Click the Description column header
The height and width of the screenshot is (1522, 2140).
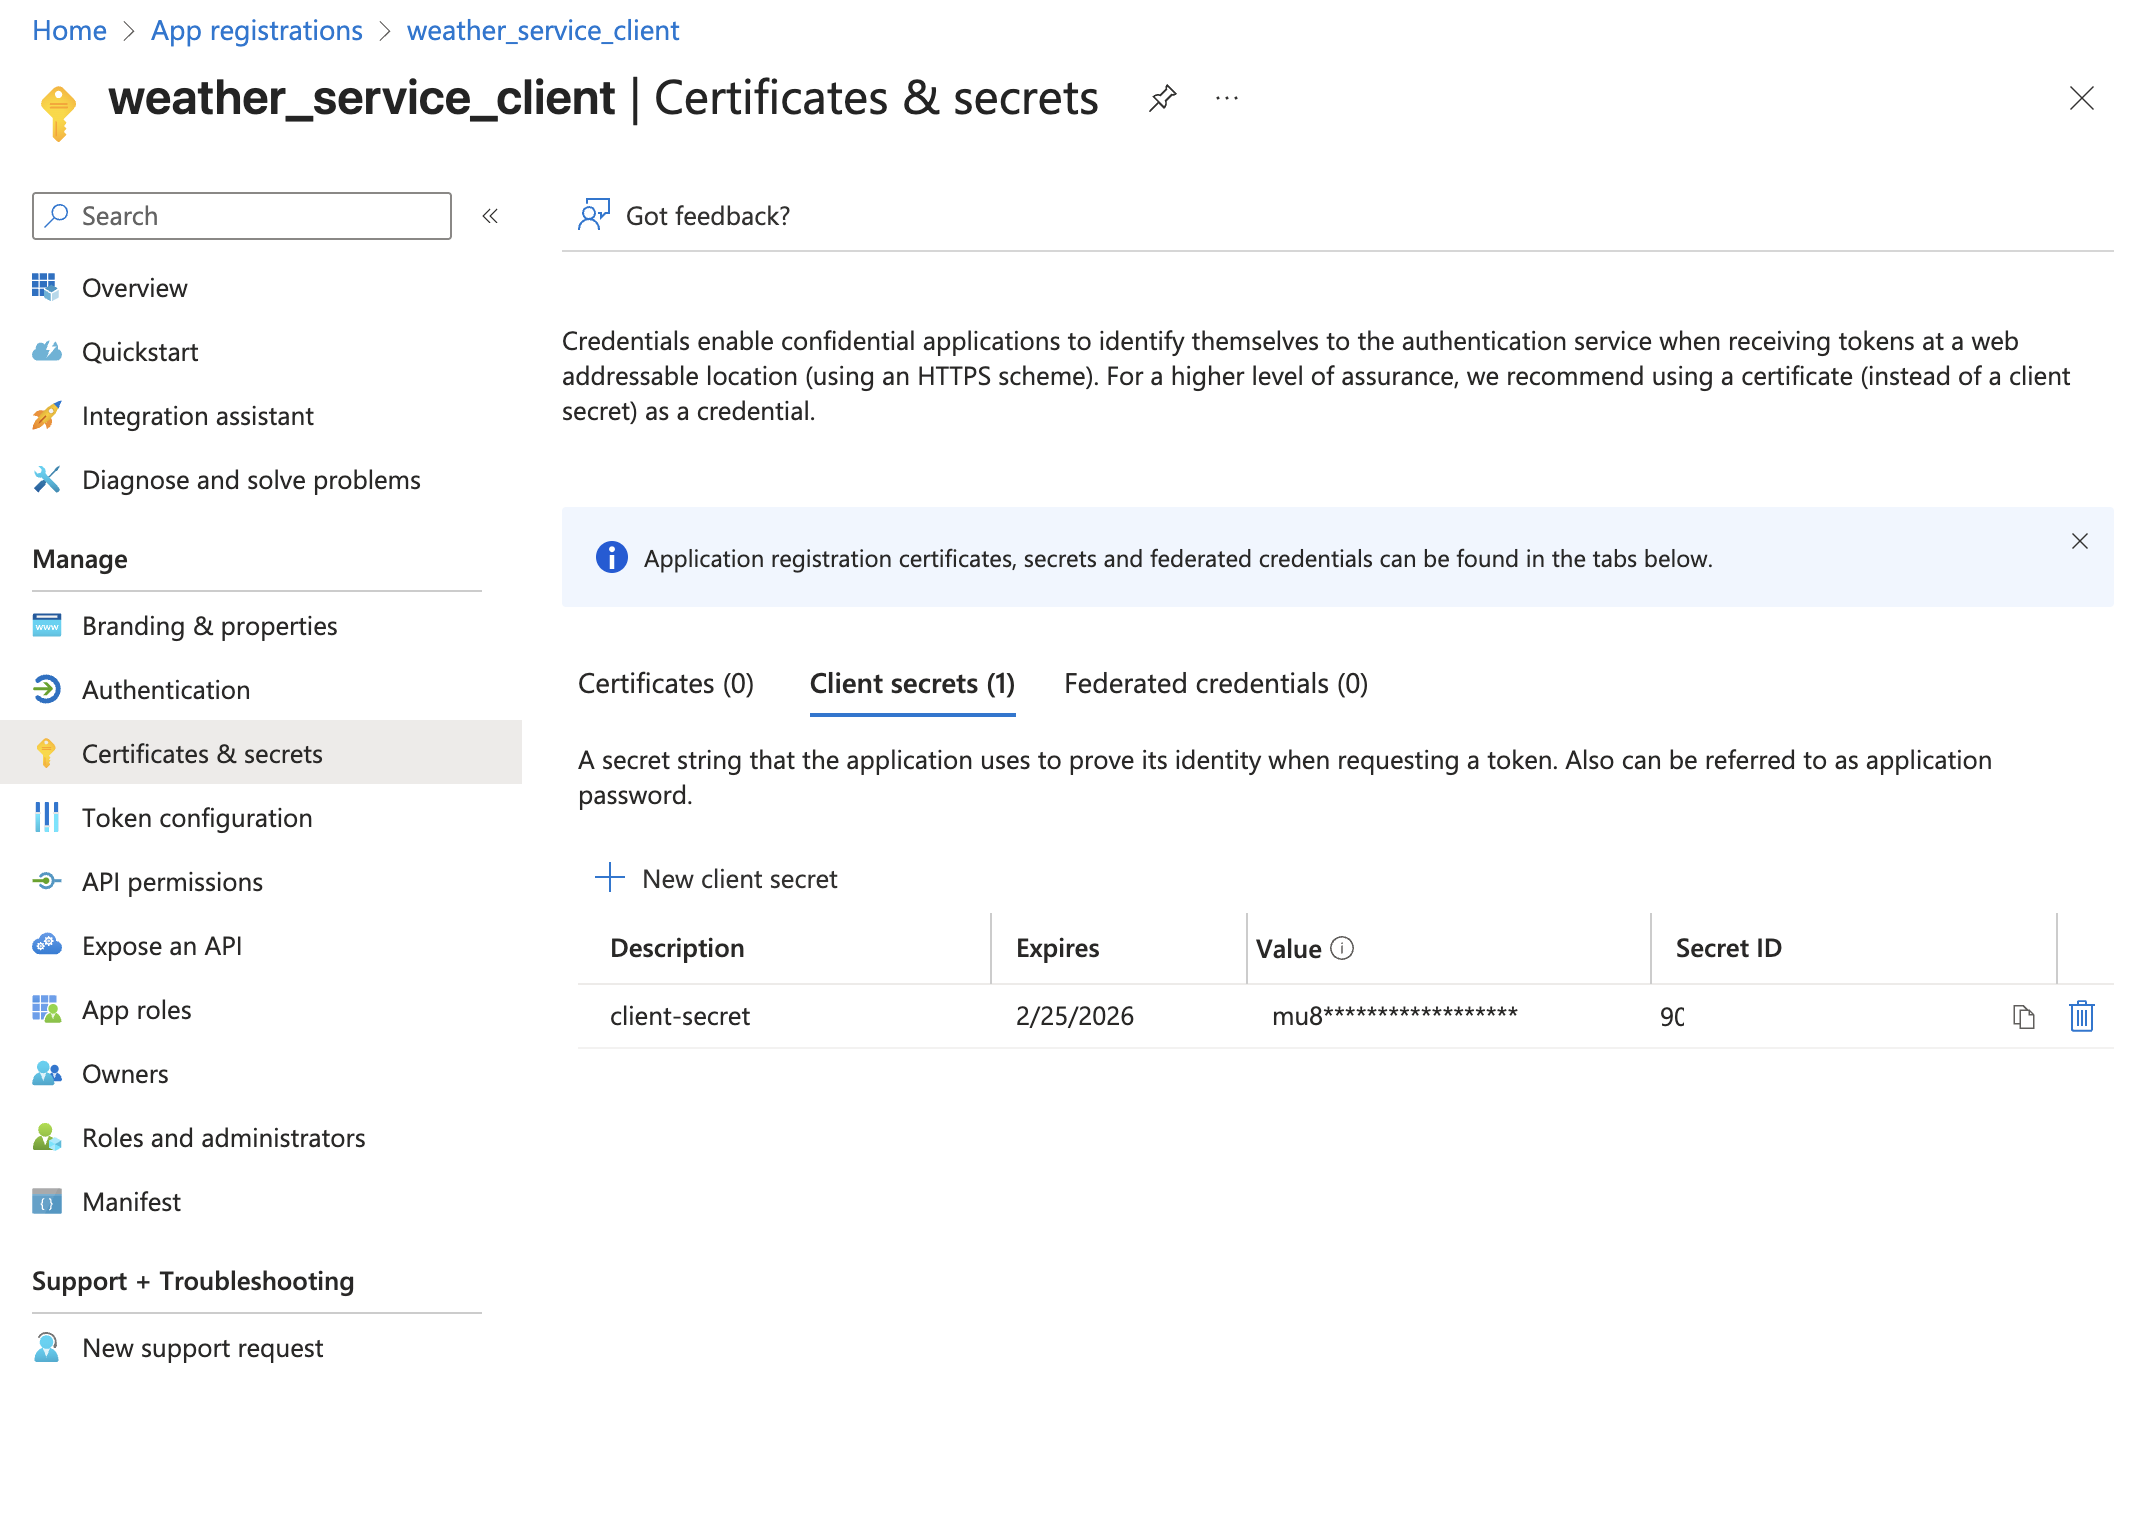(677, 948)
